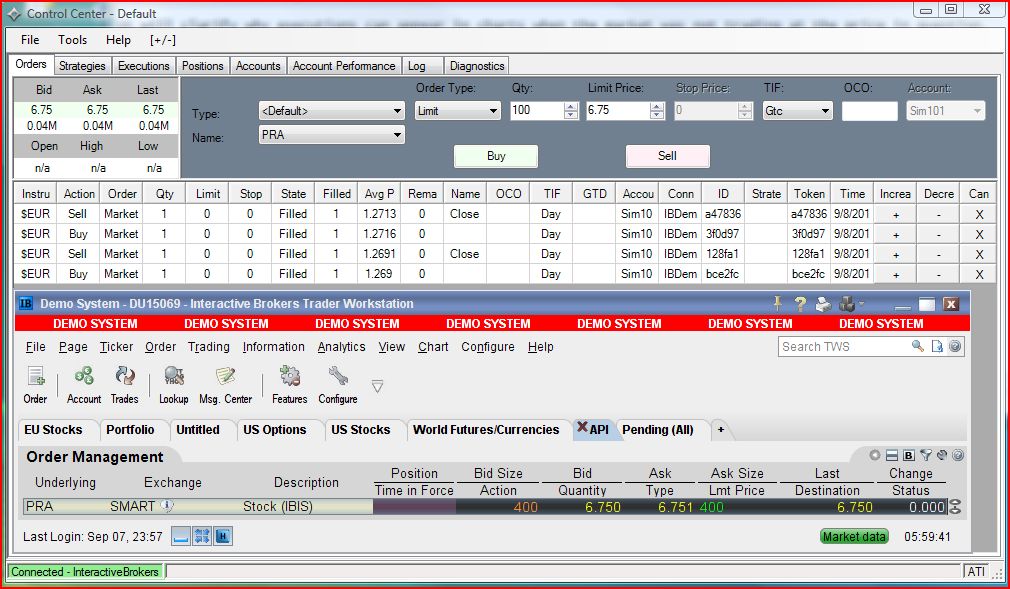The width and height of the screenshot is (1010, 589).
Task: Click the grey circle icon in Order Management header
Action: [875, 456]
